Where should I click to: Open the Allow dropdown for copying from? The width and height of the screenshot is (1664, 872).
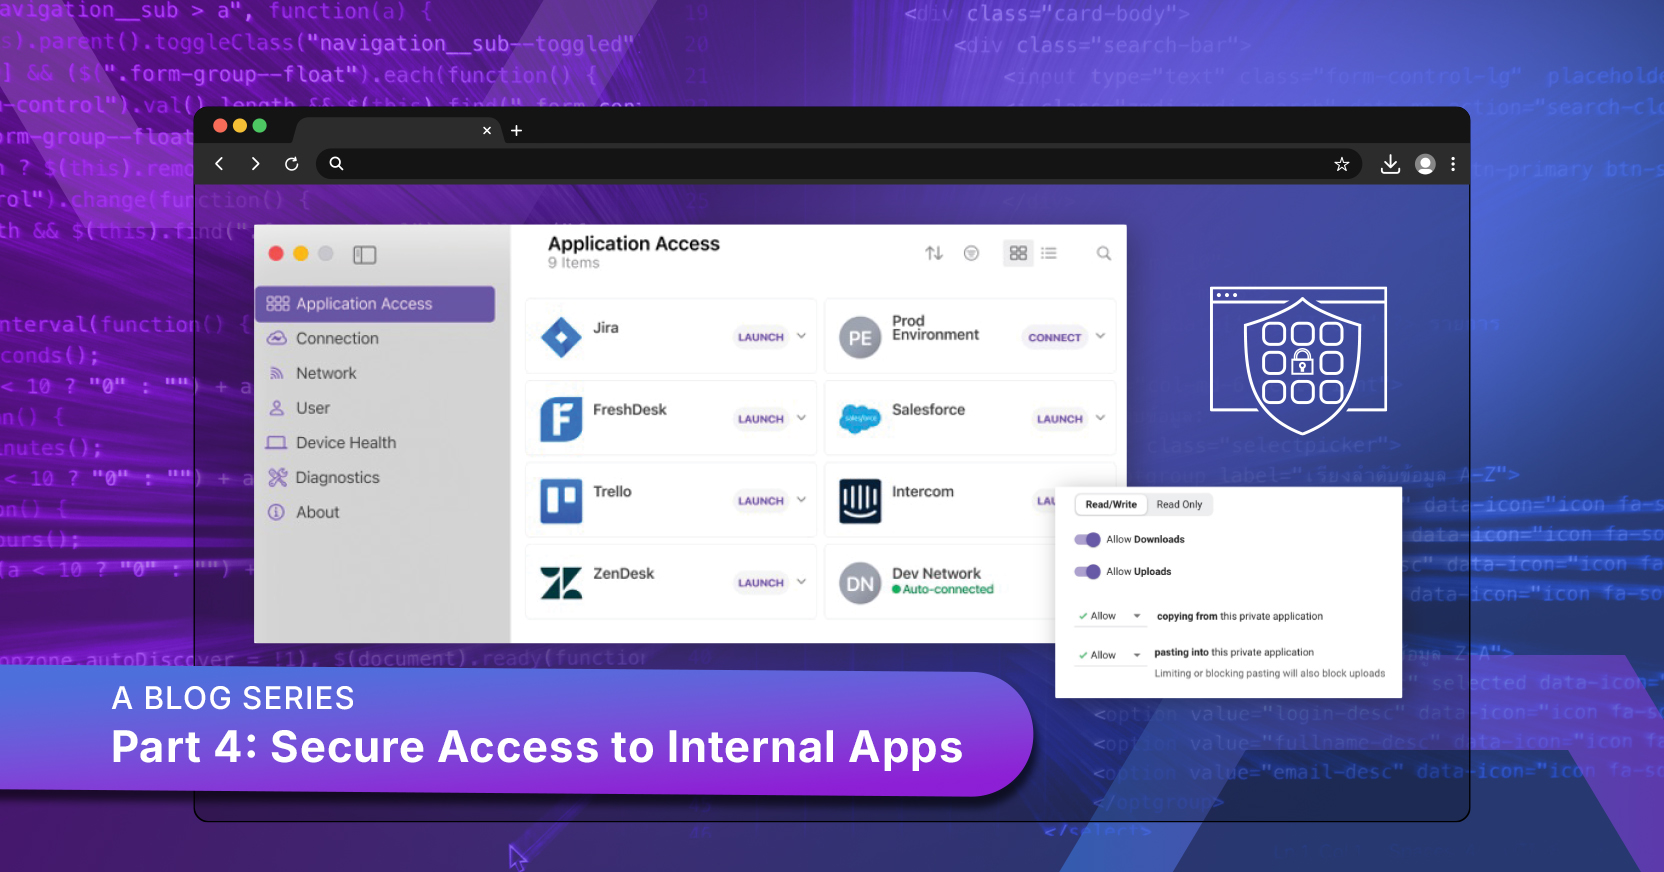(1110, 617)
